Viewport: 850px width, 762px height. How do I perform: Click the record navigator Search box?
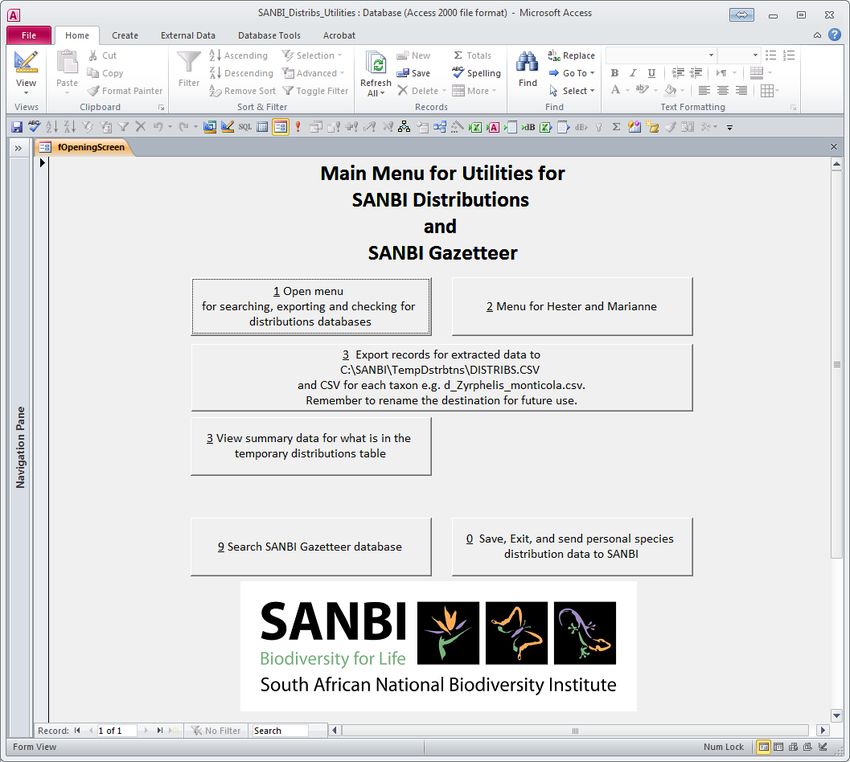(280, 731)
